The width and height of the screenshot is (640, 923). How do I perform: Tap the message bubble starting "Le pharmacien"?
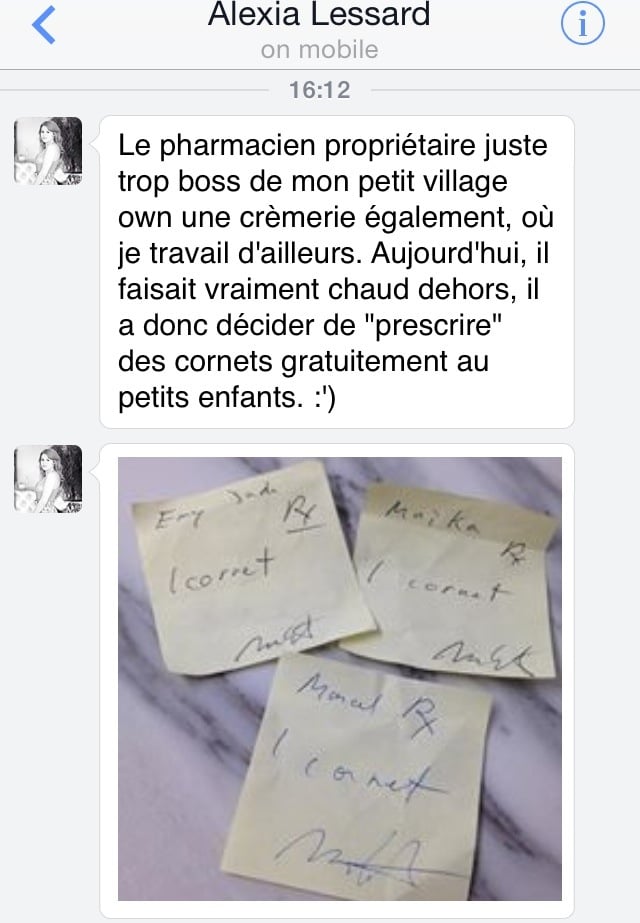pyautogui.click(x=337, y=272)
